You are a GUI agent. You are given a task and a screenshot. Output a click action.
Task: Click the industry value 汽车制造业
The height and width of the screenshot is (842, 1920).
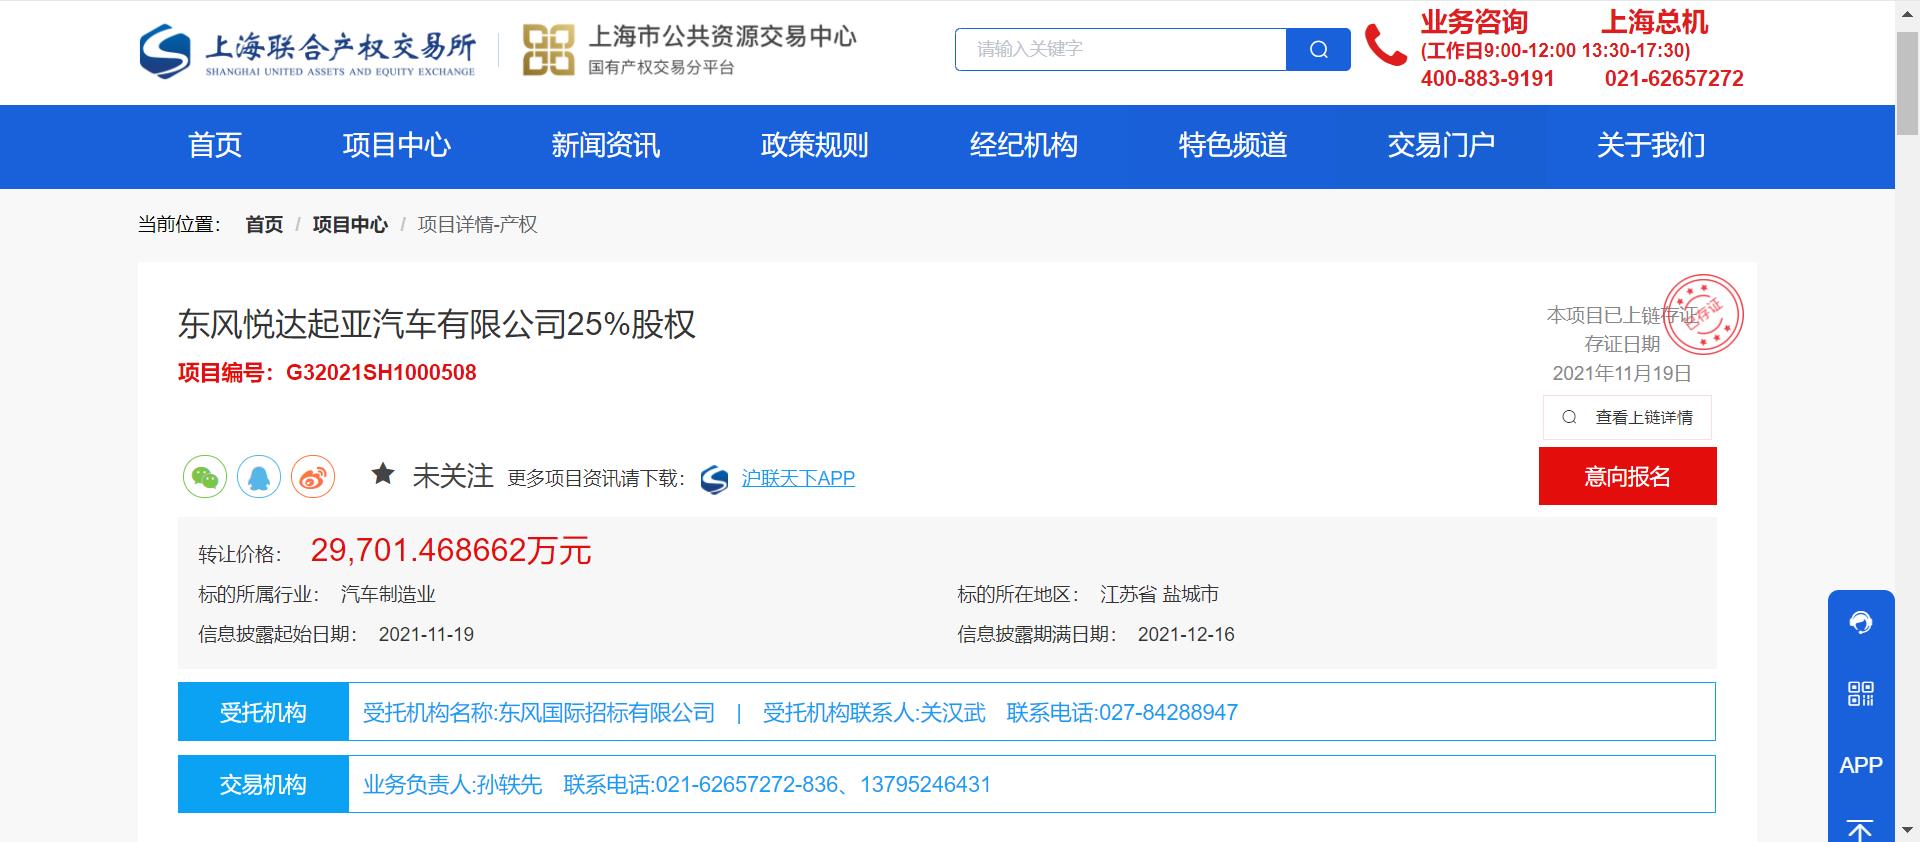click(388, 595)
